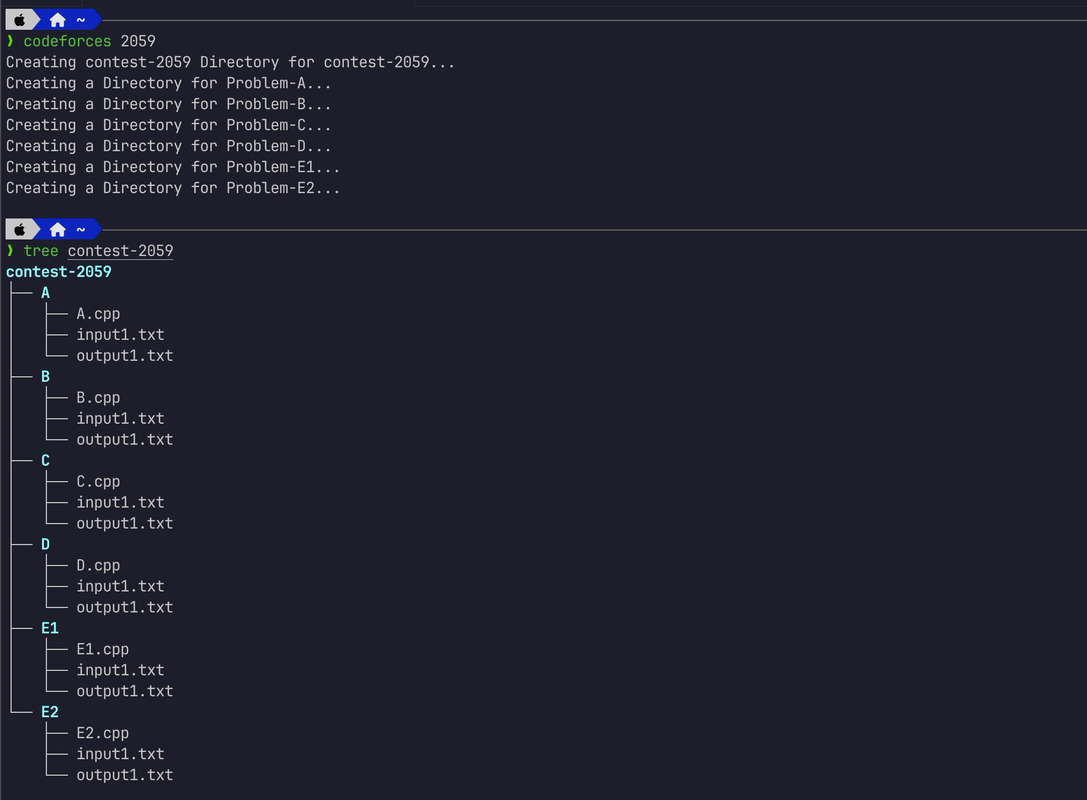Click the D.cpp file entry
Screen dimensions: 1087x800
coord(98,566)
